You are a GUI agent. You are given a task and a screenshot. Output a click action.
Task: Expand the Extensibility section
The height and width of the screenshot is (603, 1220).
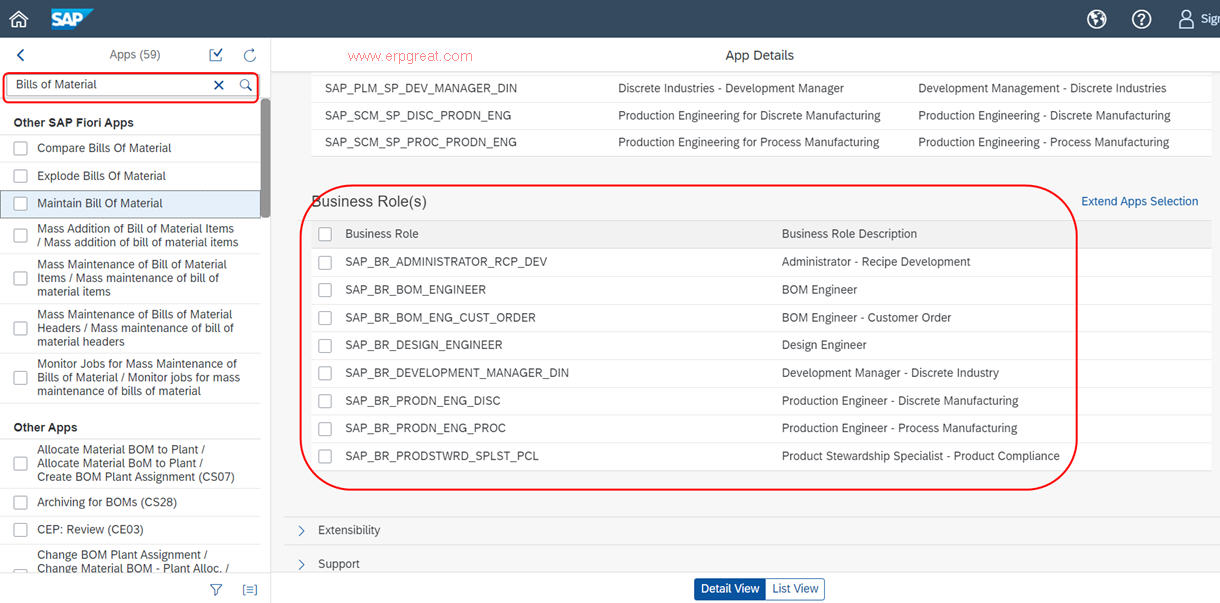point(301,530)
